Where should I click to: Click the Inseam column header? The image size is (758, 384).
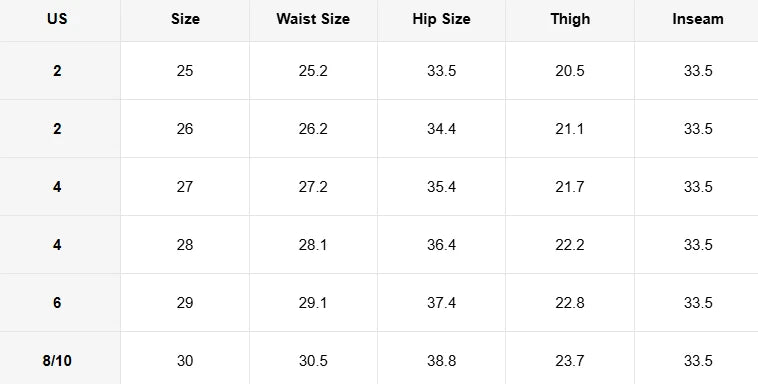click(698, 19)
